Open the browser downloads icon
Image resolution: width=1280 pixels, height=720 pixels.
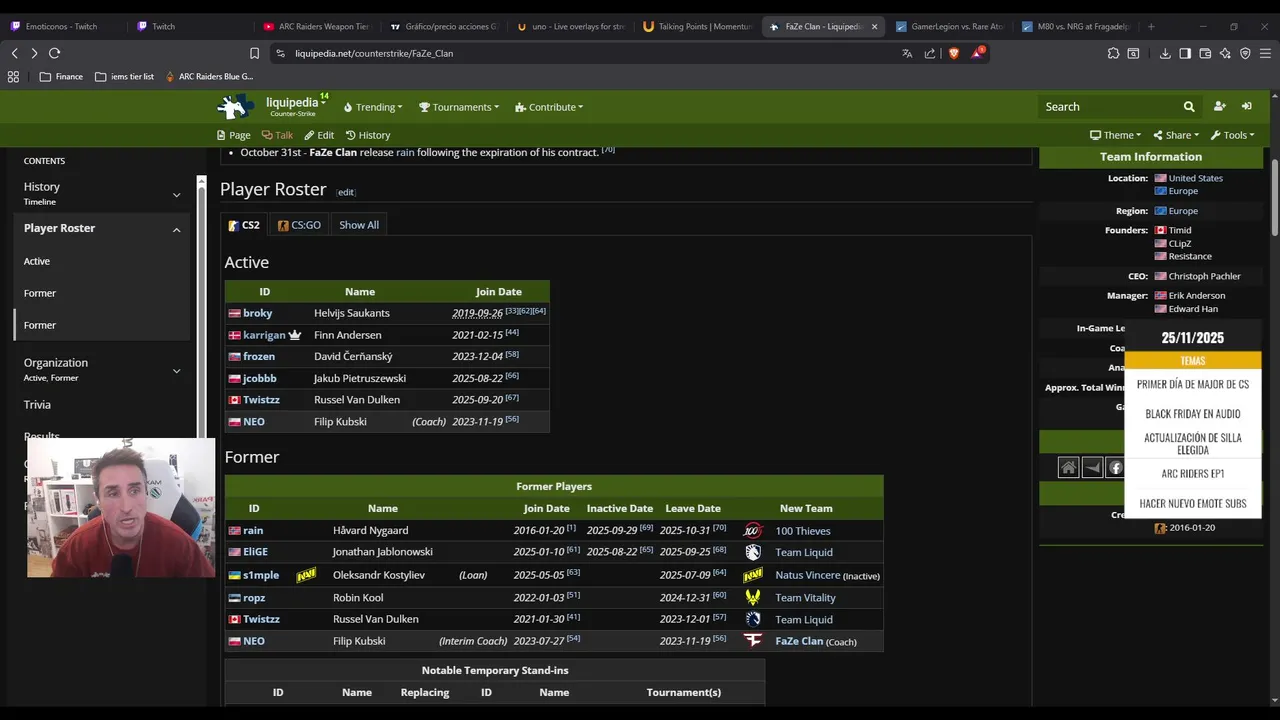(1165, 53)
